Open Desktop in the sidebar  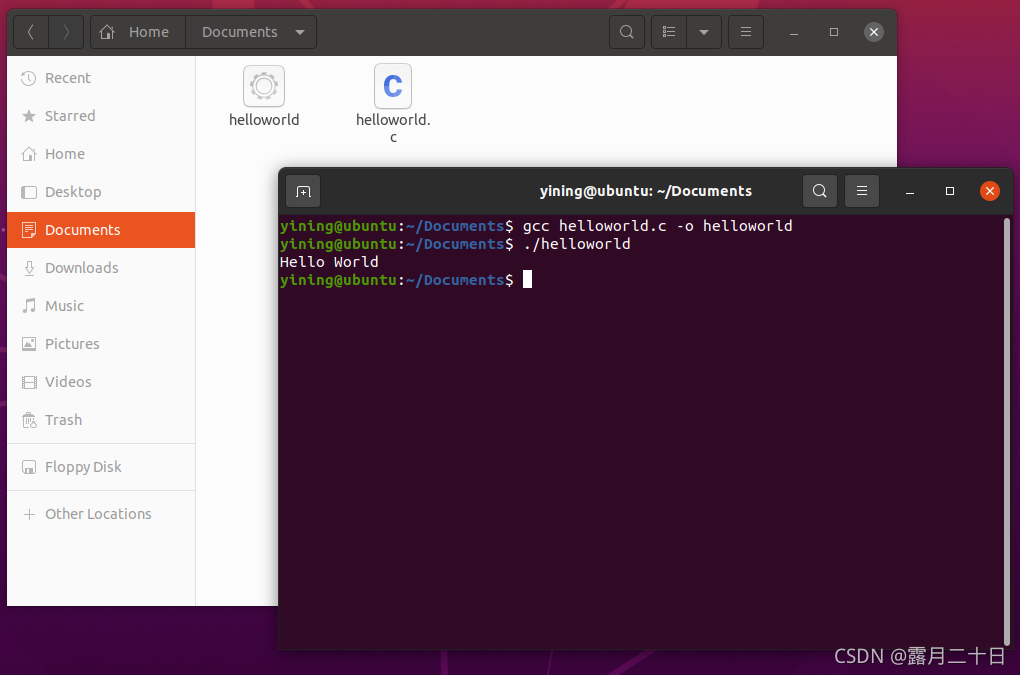pyautogui.click(x=101, y=192)
